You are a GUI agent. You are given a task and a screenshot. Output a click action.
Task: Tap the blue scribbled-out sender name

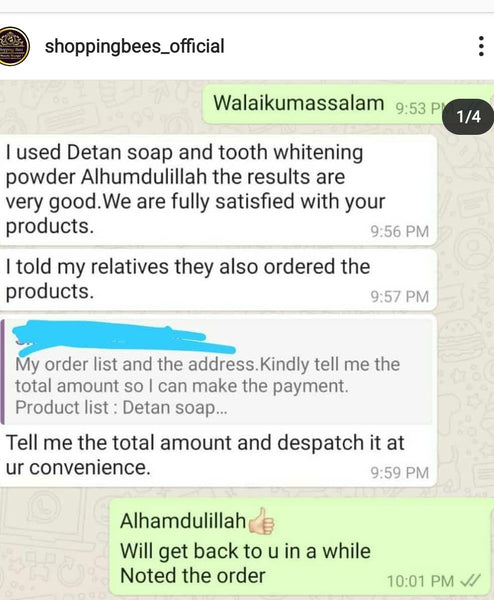tap(124, 338)
